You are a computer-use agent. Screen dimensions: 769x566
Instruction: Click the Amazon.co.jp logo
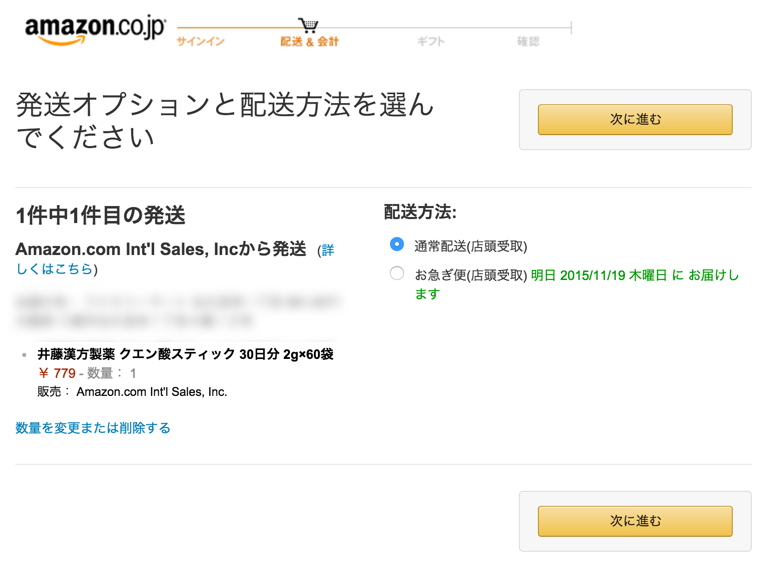(95, 29)
